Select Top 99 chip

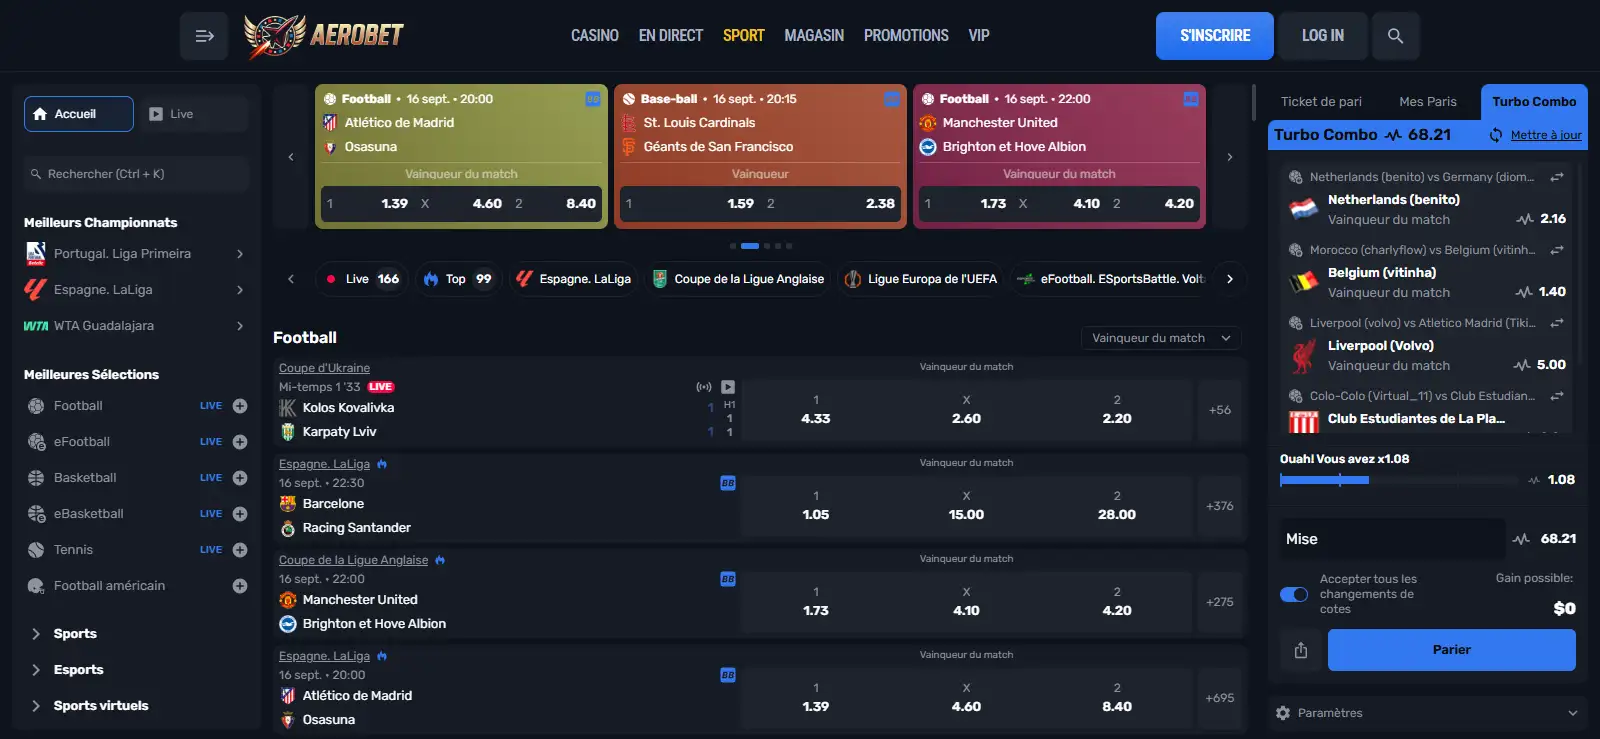click(x=458, y=279)
